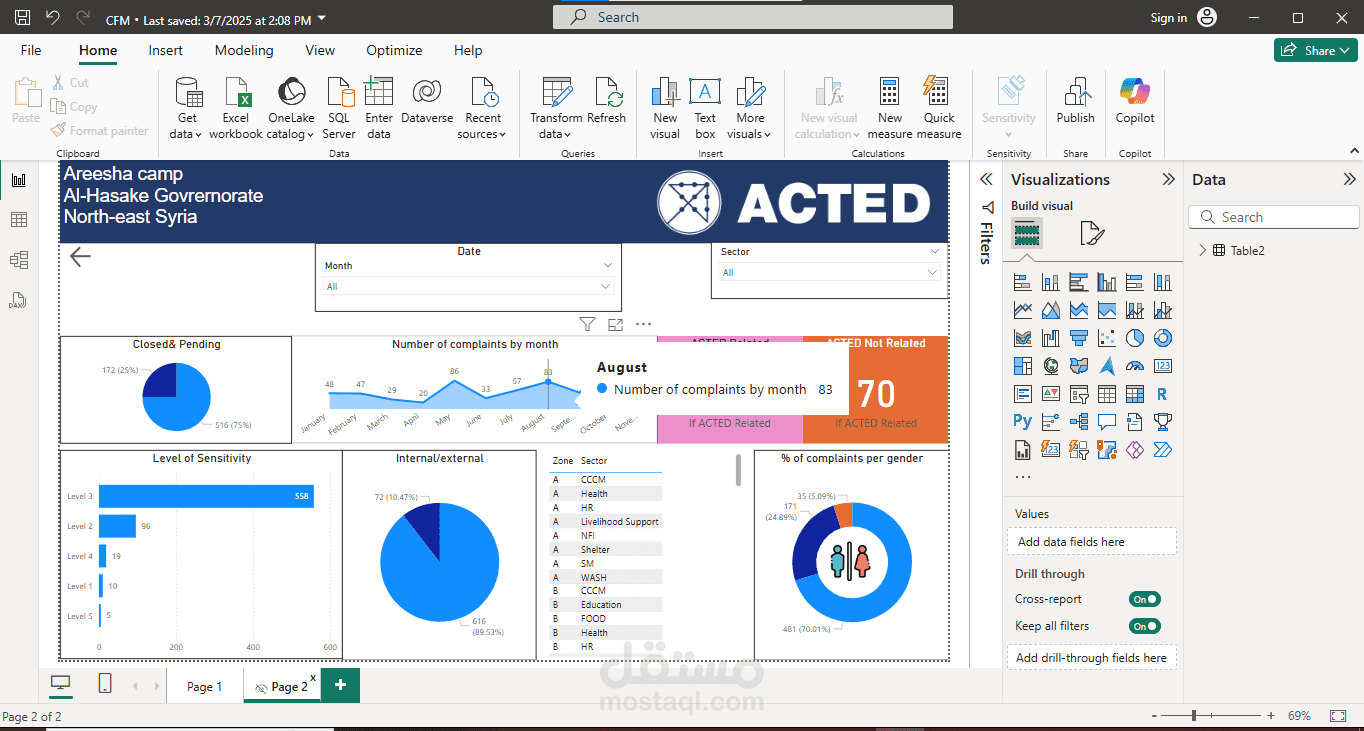The width and height of the screenshot is (1364, 731).
Task: Open DAX query view in left sidebar
Action: click(x=18, y=300)
